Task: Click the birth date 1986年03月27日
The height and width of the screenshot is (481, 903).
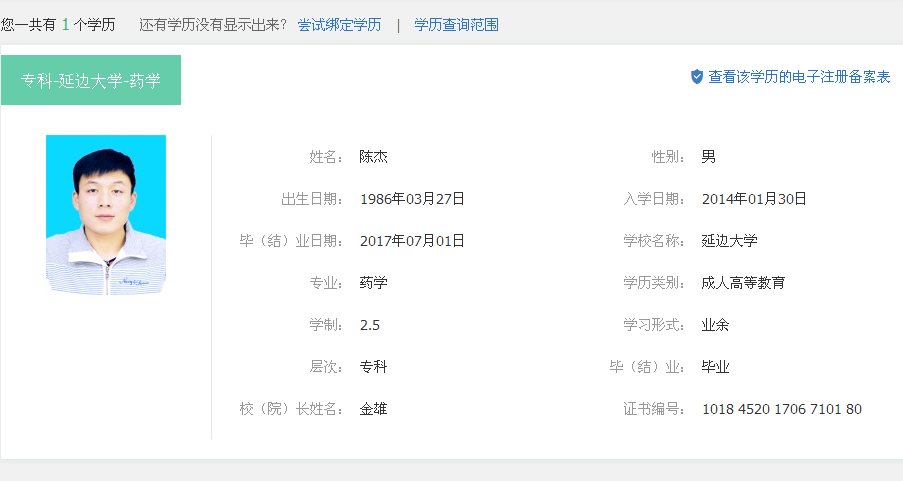Action: [x=412, y=199]
